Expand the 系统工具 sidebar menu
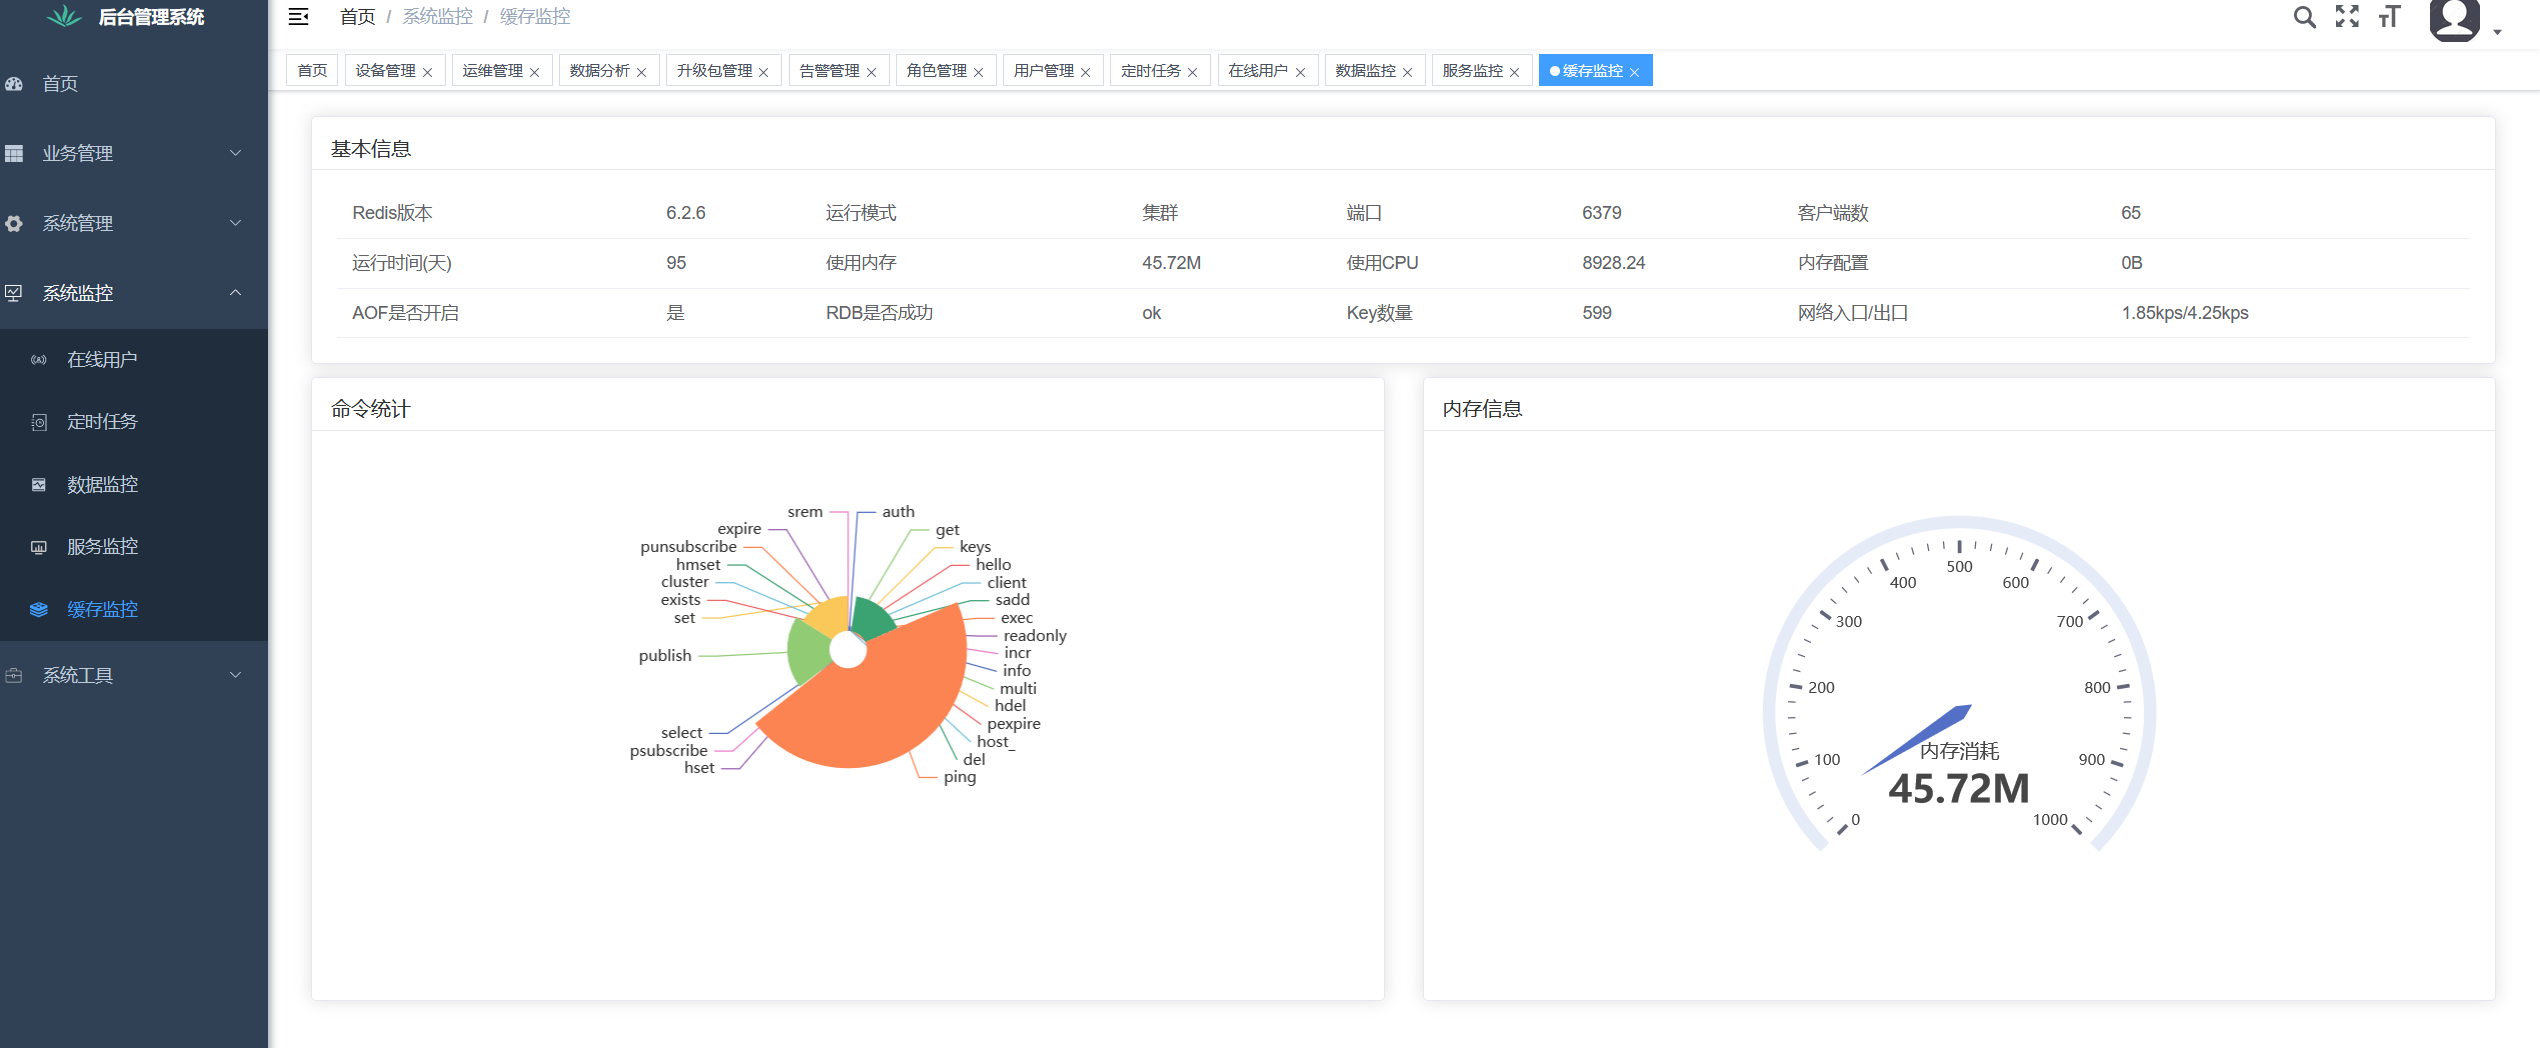Screen dimensions: 2540x1048 [134, 675]
